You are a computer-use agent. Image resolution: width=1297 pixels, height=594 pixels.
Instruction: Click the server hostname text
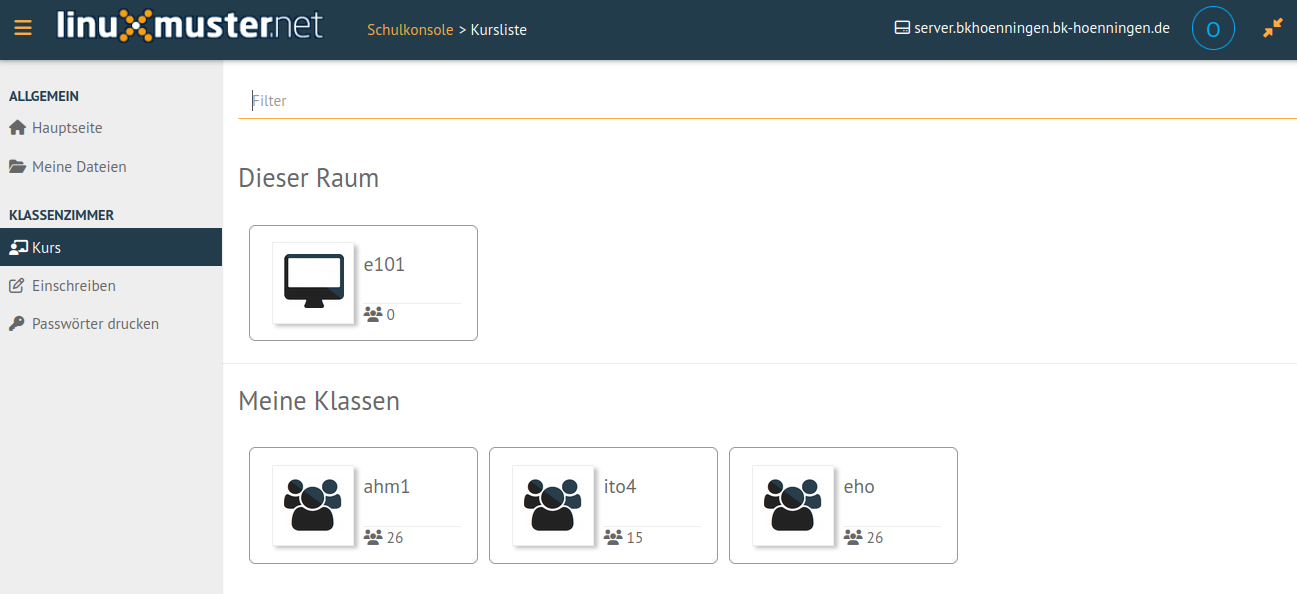1042,29
